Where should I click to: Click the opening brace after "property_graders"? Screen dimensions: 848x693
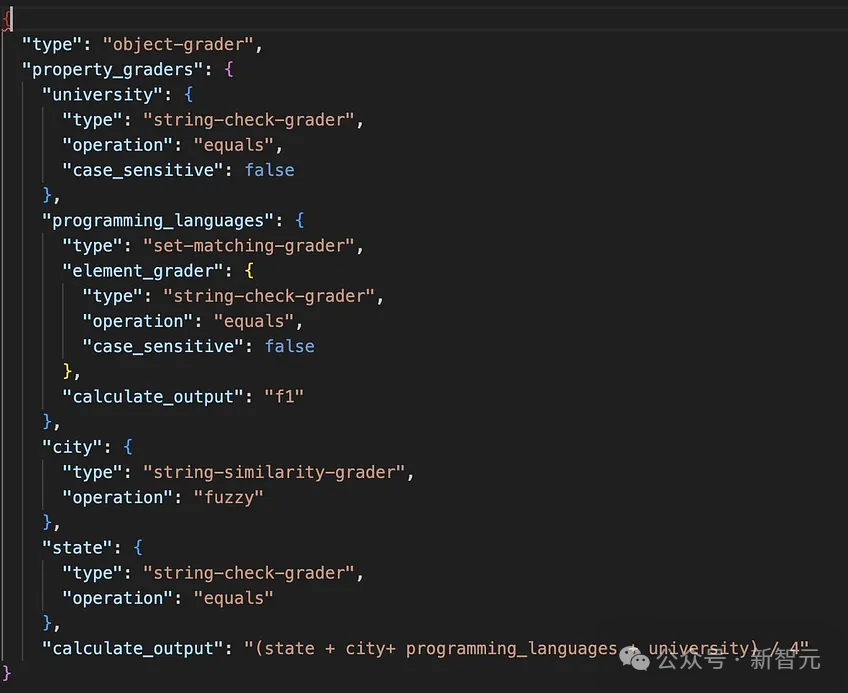click(x=229, y=69)
